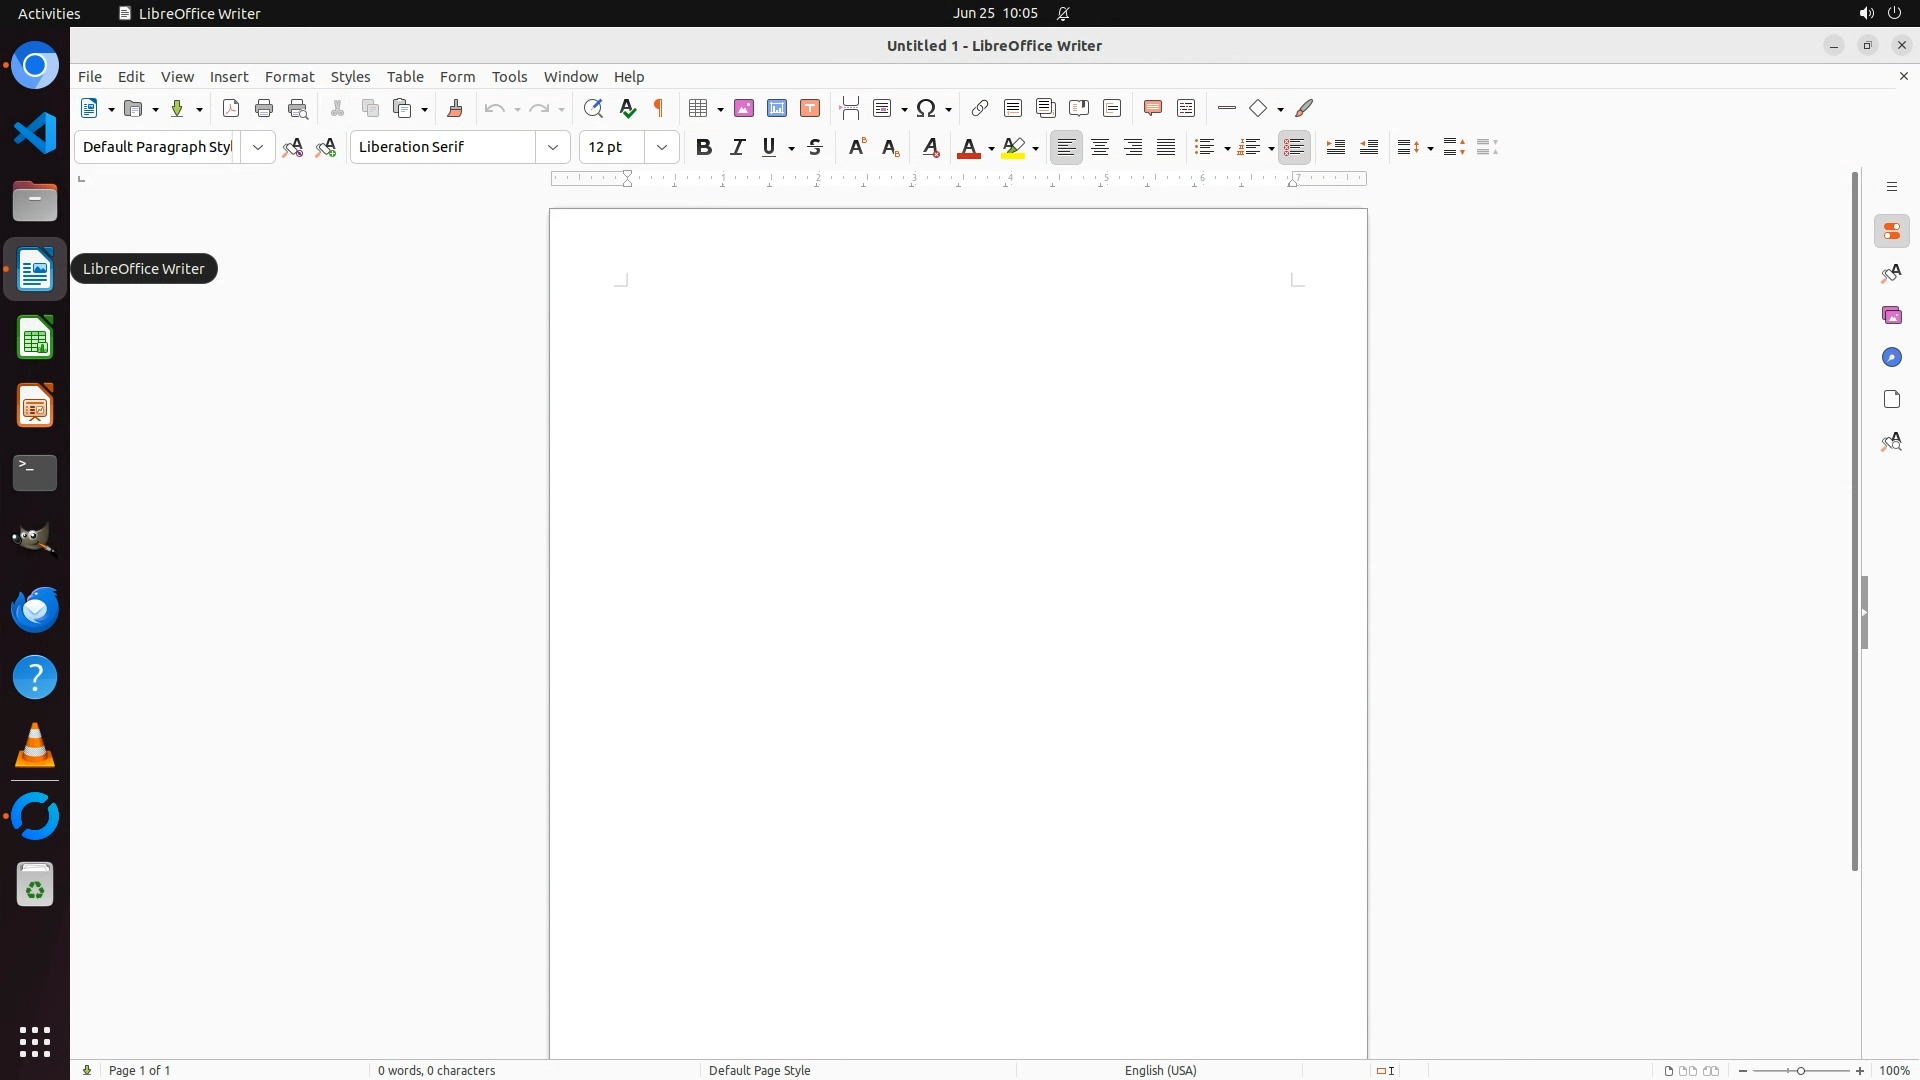Click the Insert Page Break icon
The width and height of the screenshot is (1920, 1080).
pos(850,109)
